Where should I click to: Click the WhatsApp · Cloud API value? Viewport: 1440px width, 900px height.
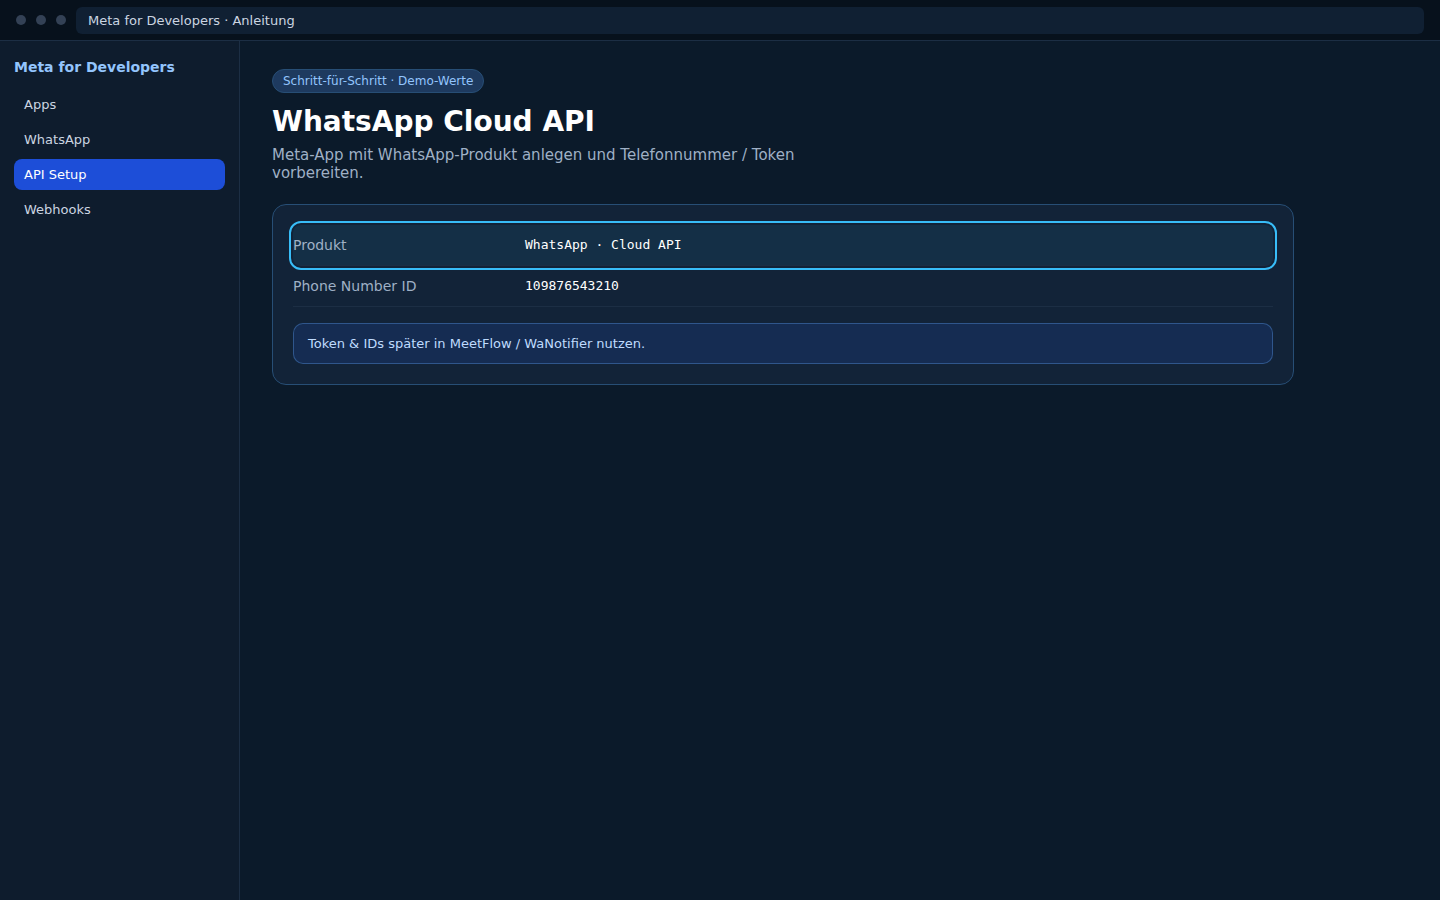pos(603,245)
